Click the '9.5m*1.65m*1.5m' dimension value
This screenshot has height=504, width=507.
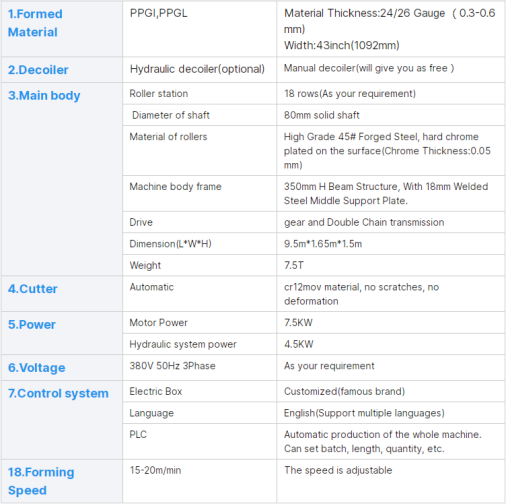(x=323, y=244)
